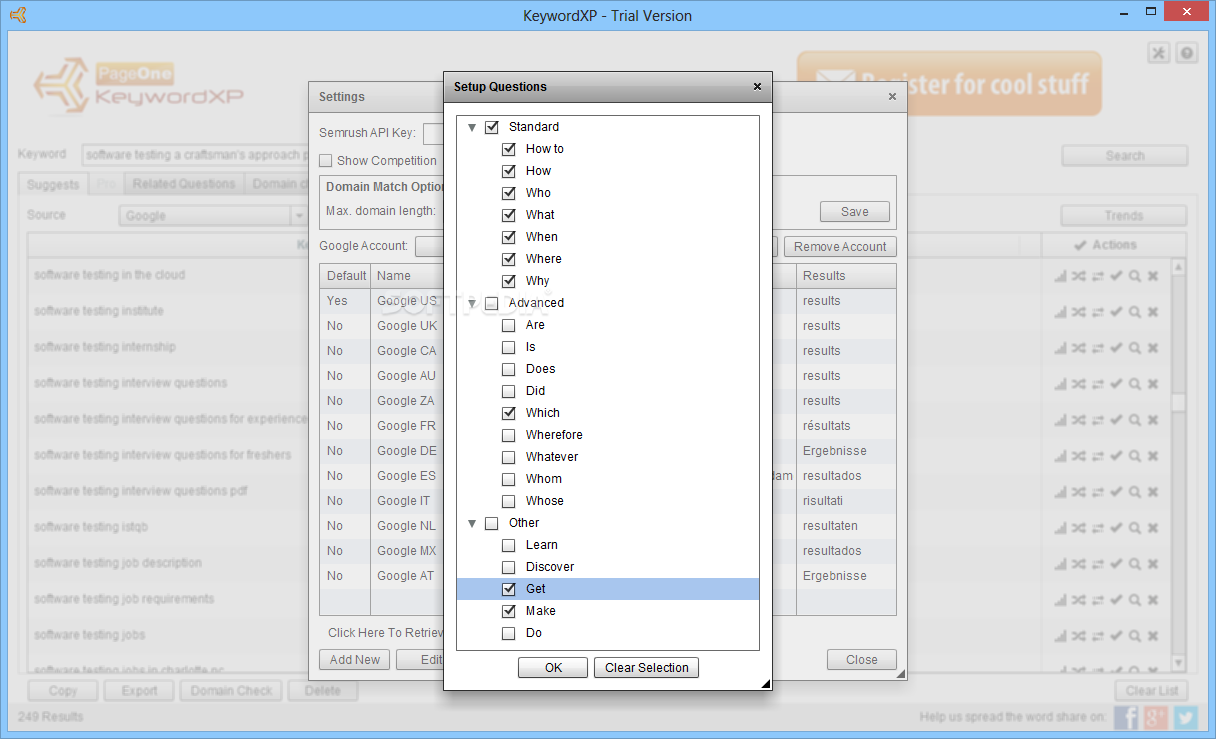Click Add New in Settings

click(355, 660)
